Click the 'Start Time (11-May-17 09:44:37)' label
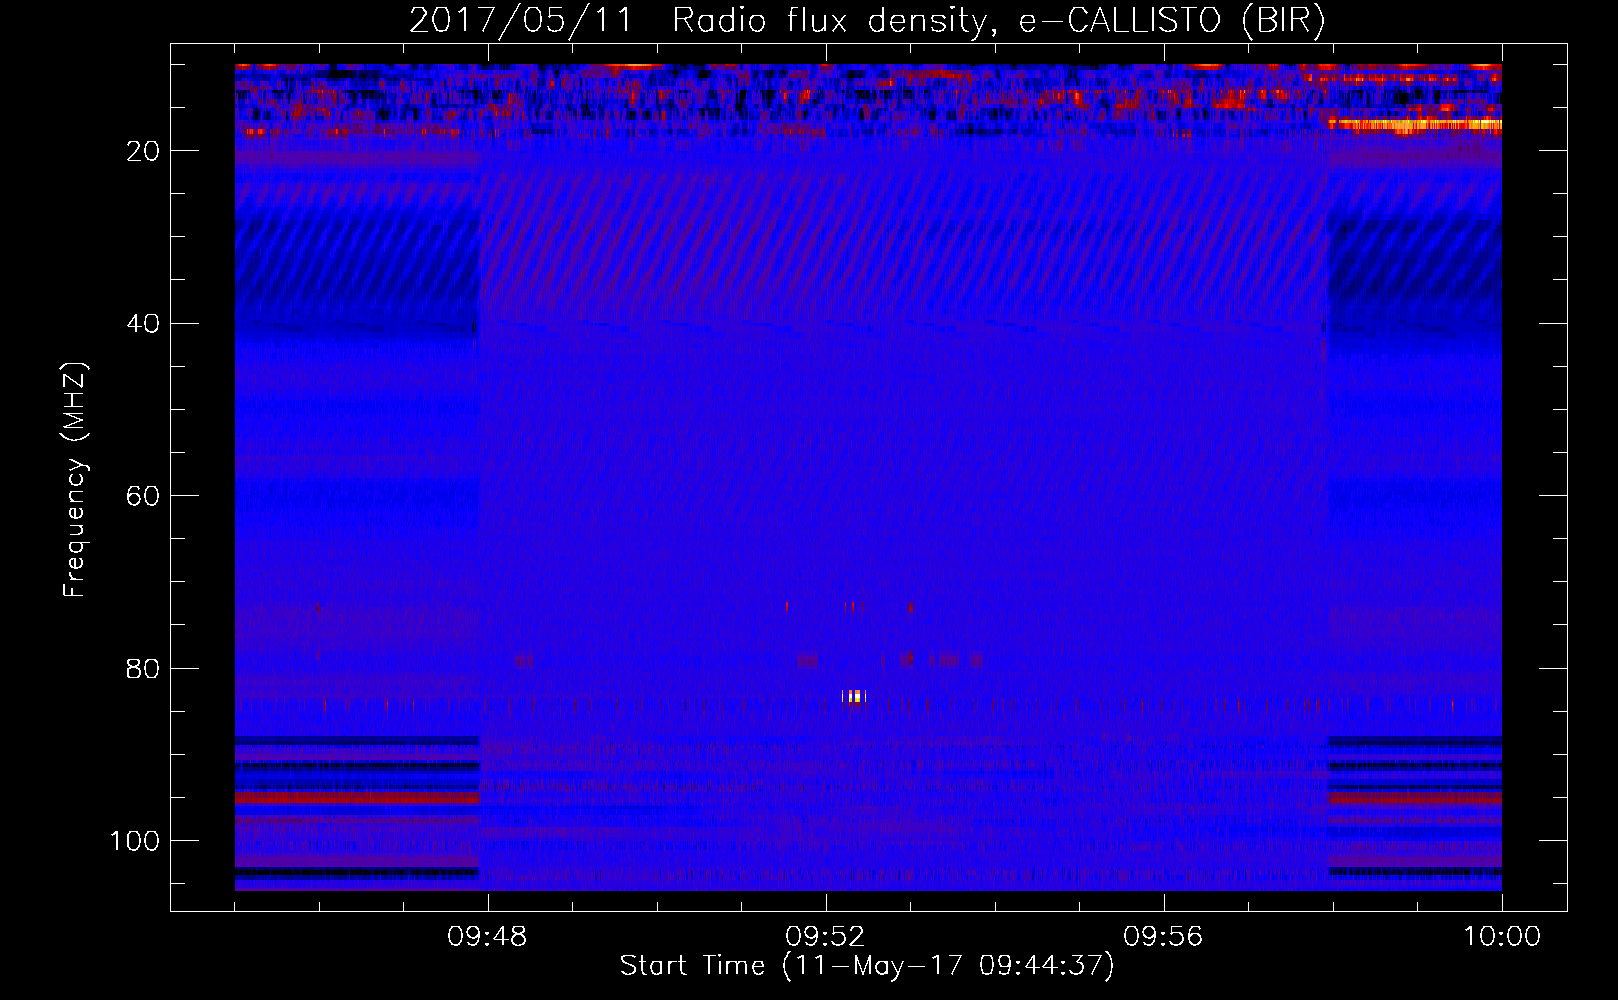 [x=867, y=966]
